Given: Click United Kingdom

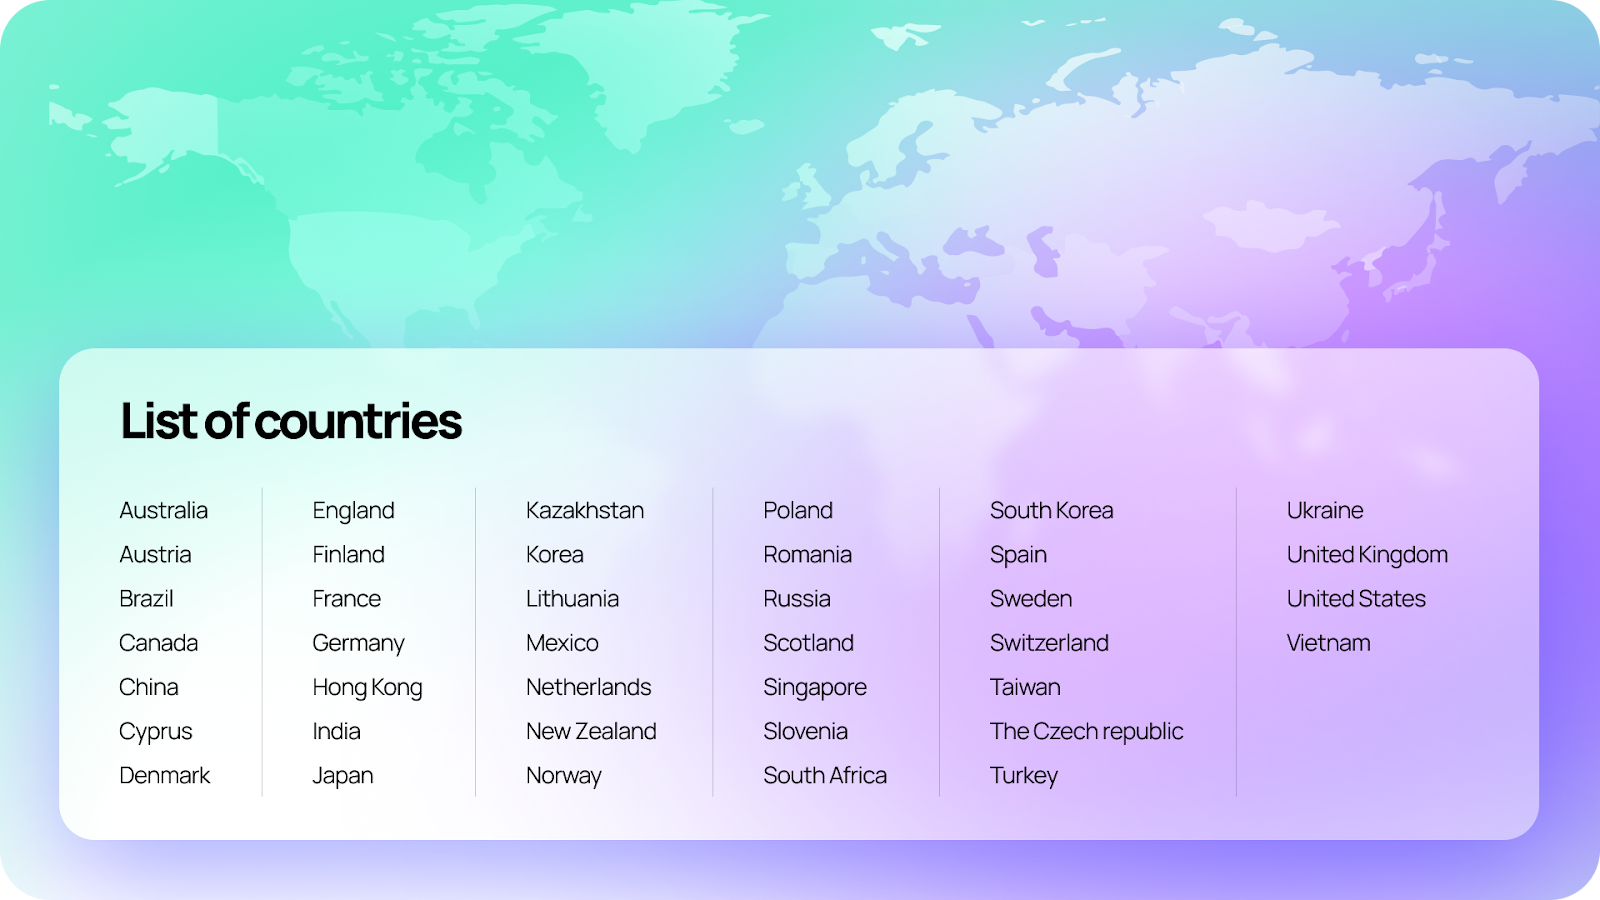Looking at the screenshot, I should [x=1367, y=555].
